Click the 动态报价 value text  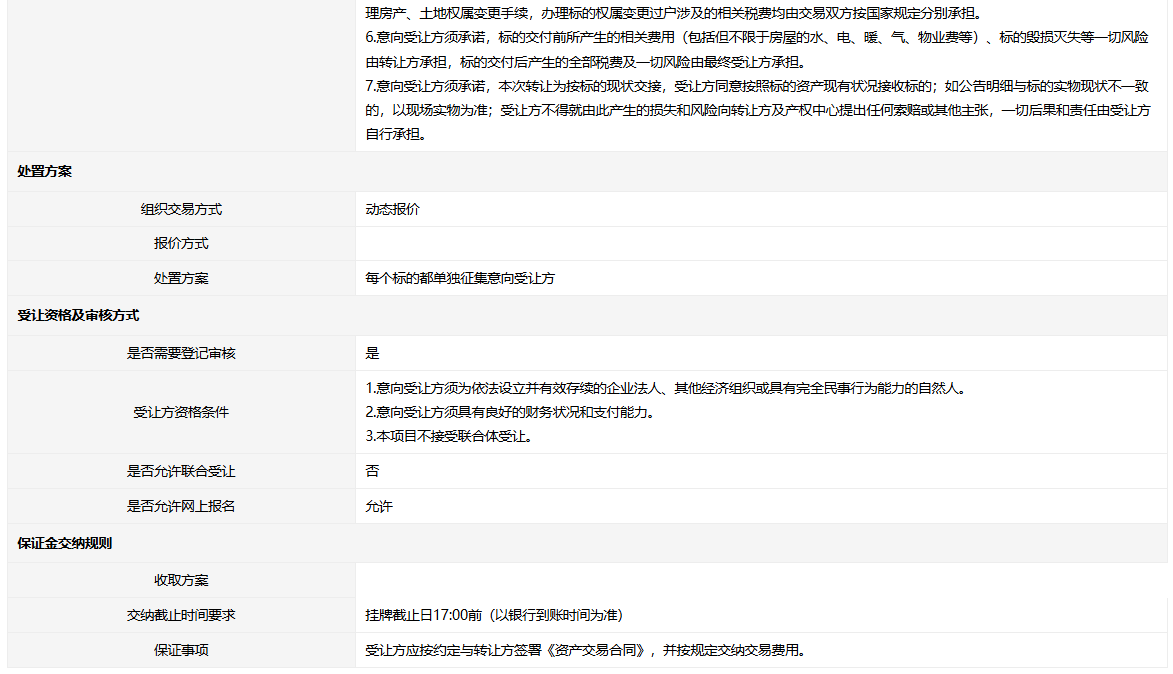tap(393, 209)
